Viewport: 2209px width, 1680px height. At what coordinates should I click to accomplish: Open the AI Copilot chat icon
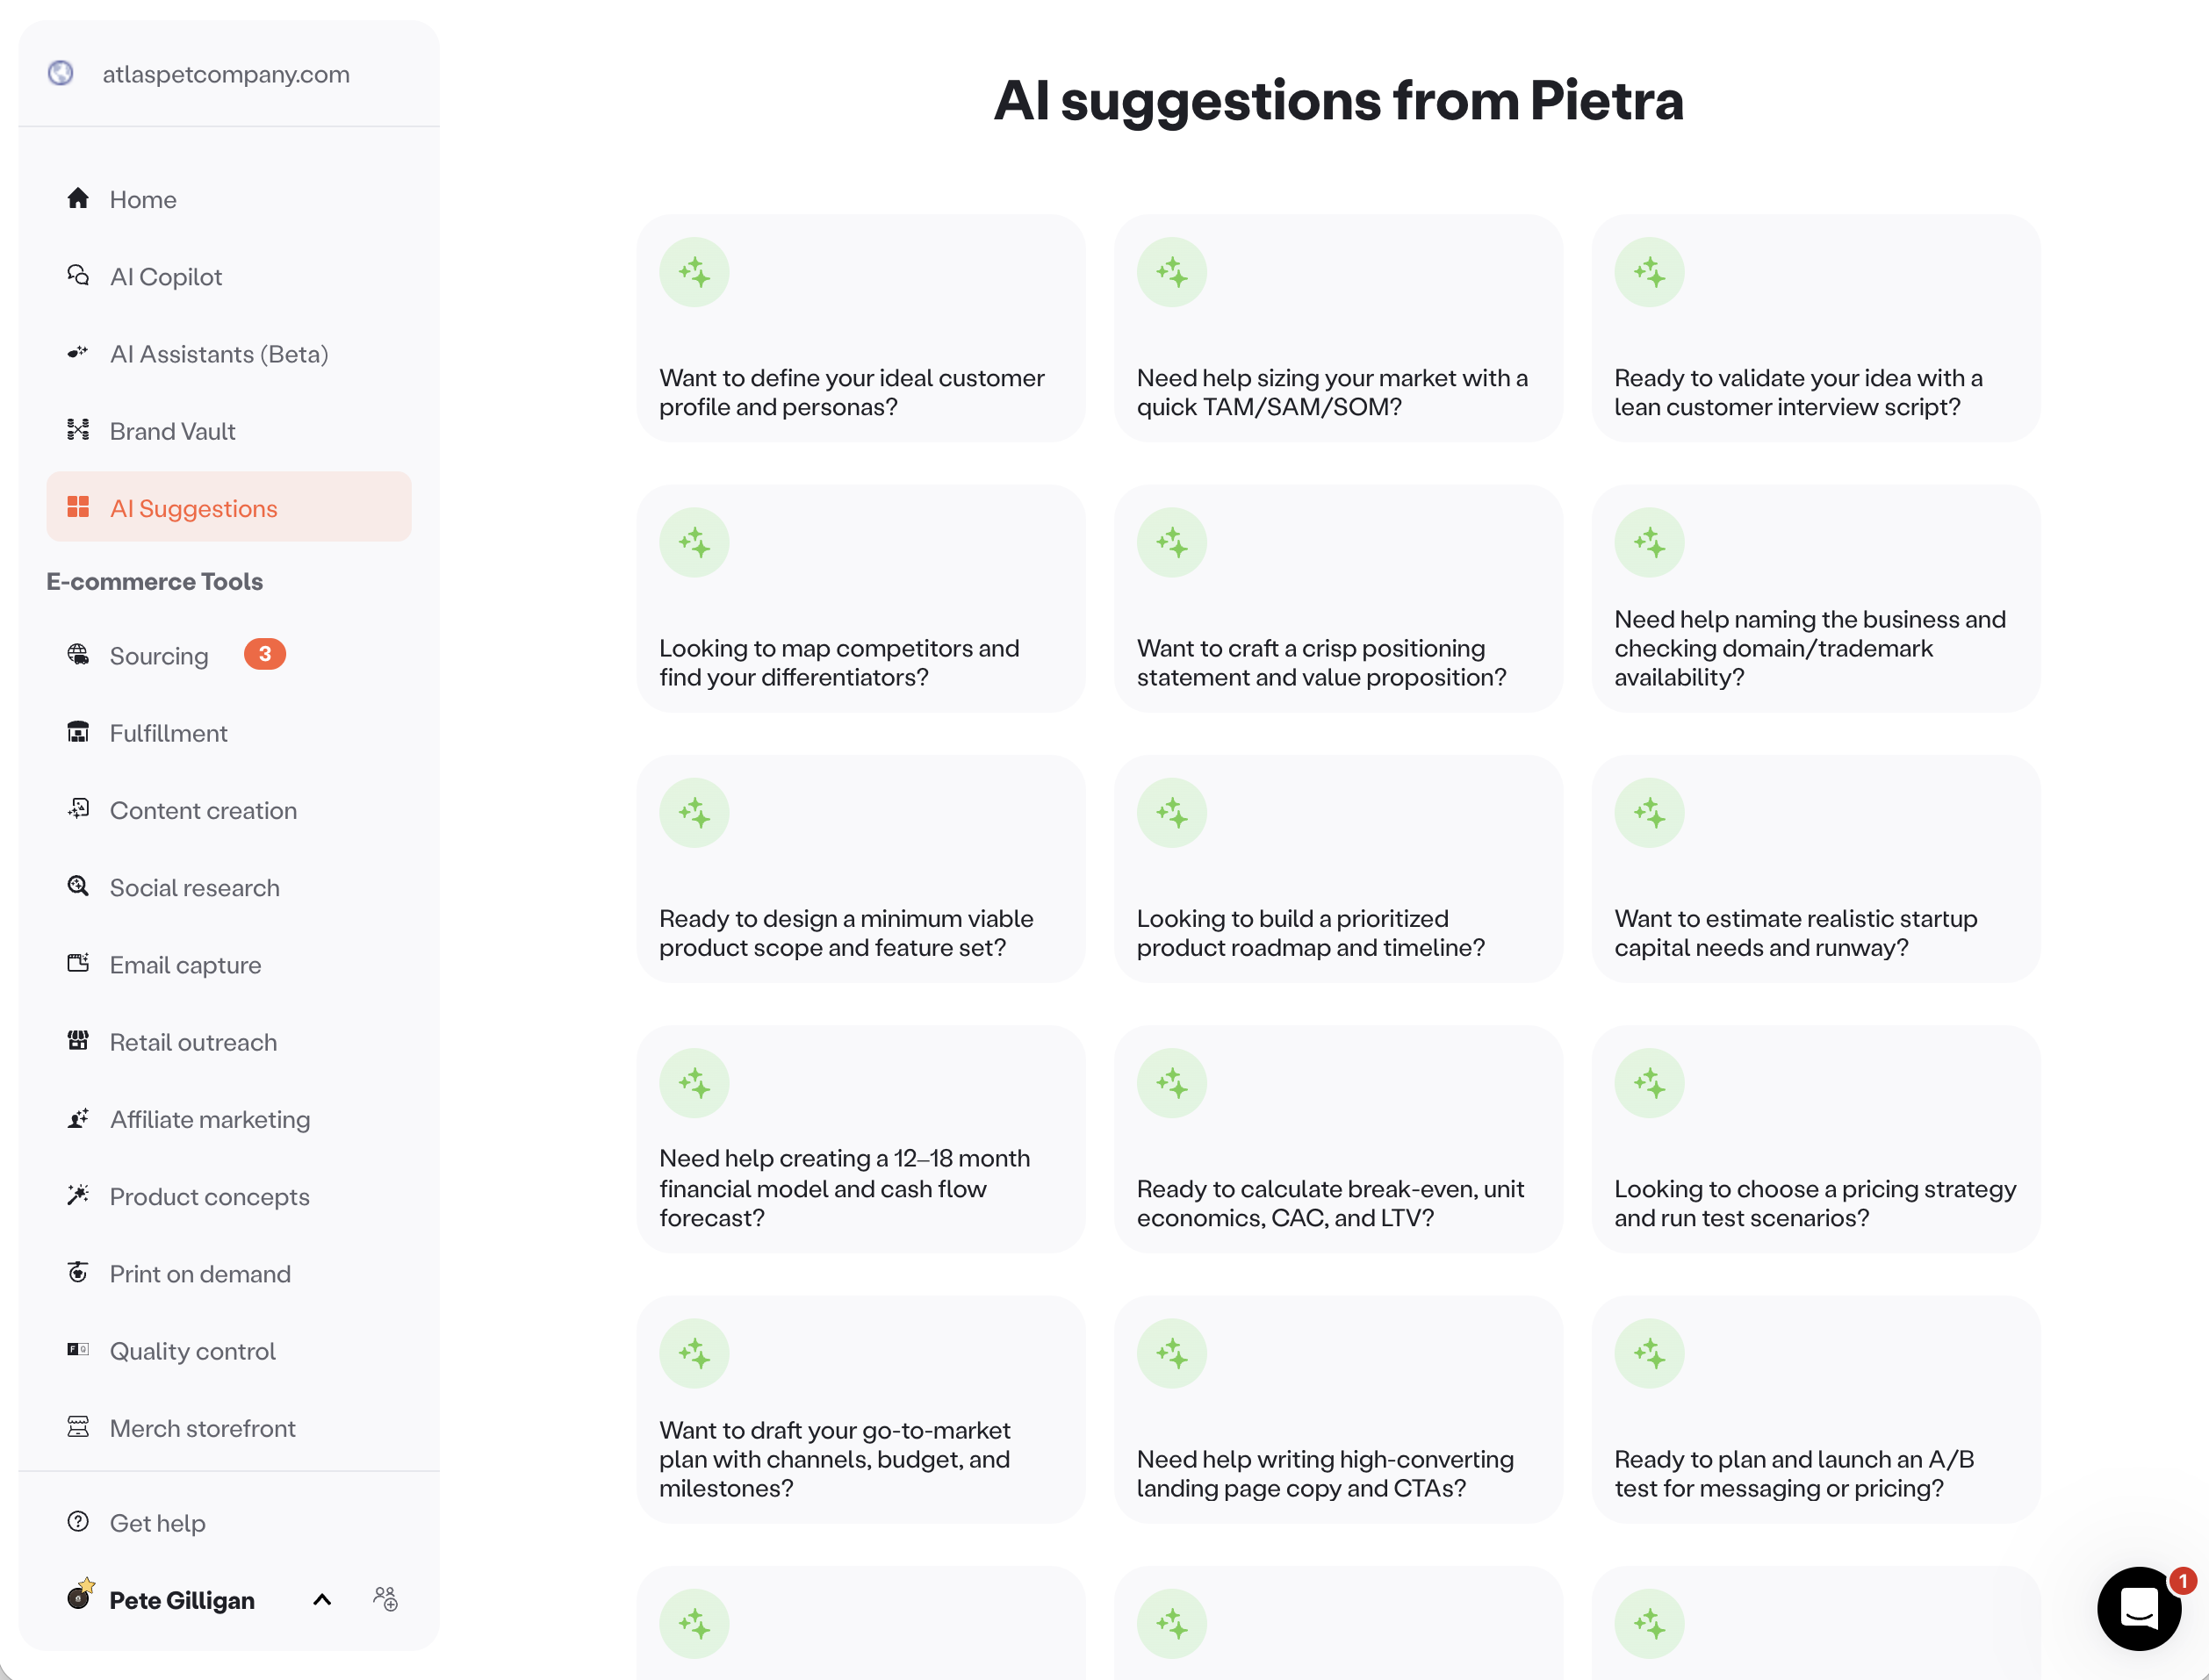click(78, 276)
